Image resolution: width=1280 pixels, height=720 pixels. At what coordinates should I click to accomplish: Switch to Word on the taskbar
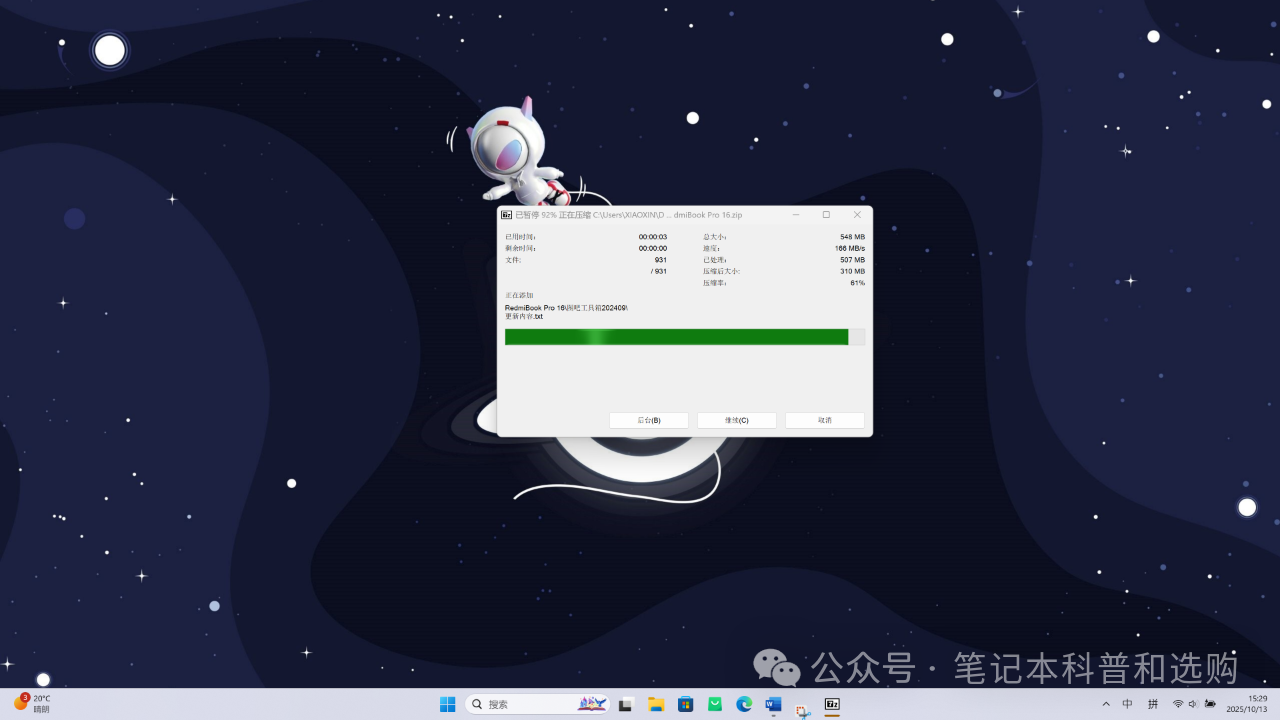(x=773, y=704)
